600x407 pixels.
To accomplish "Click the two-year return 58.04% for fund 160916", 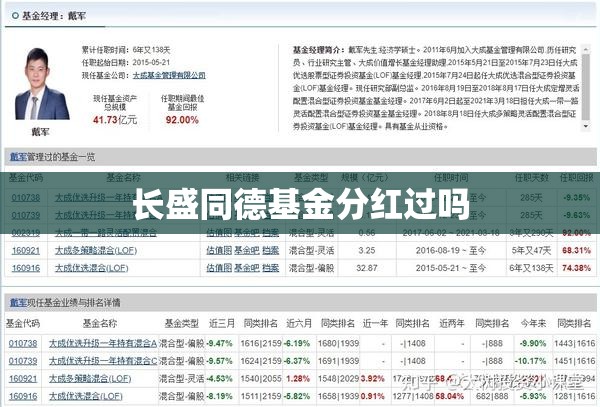I will click(450, 396).
